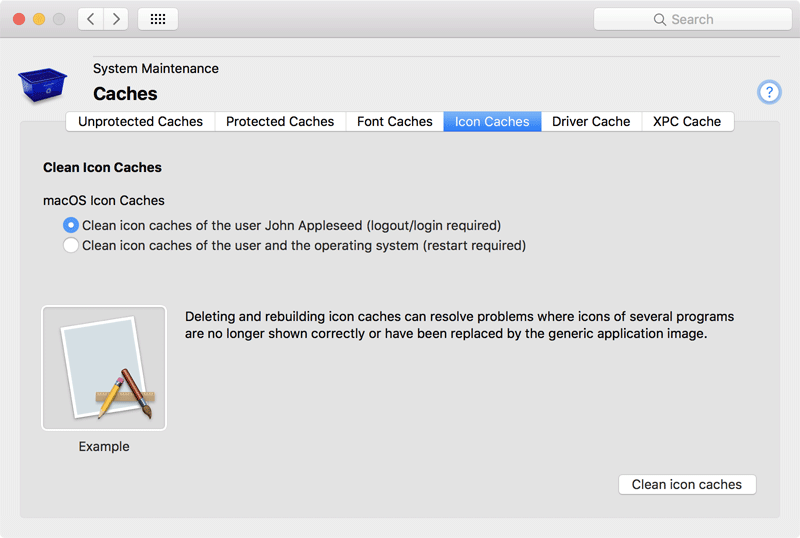
Task: Click the example application icon image
Action: pyautogui.click(x=104, y=368)
